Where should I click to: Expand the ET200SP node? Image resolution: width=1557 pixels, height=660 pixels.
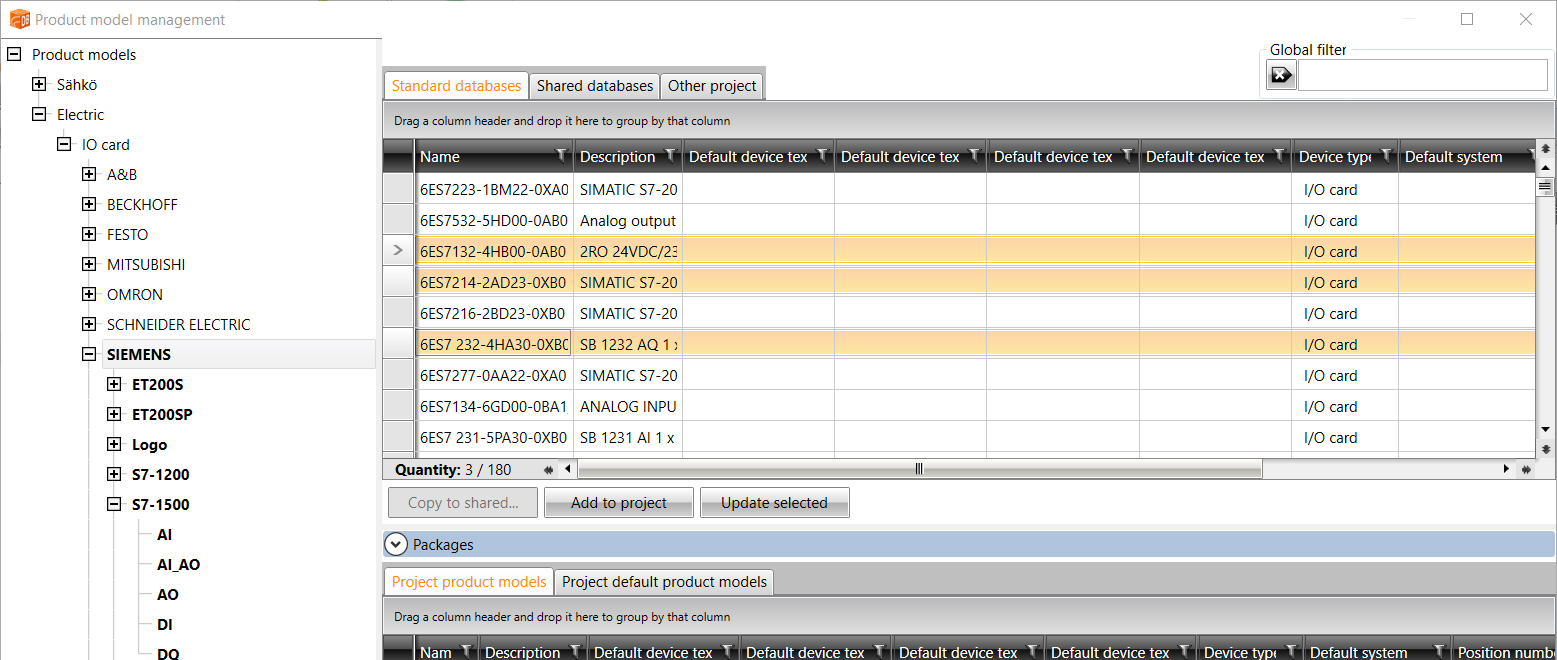pyautogui.click(x=114, y=414)
